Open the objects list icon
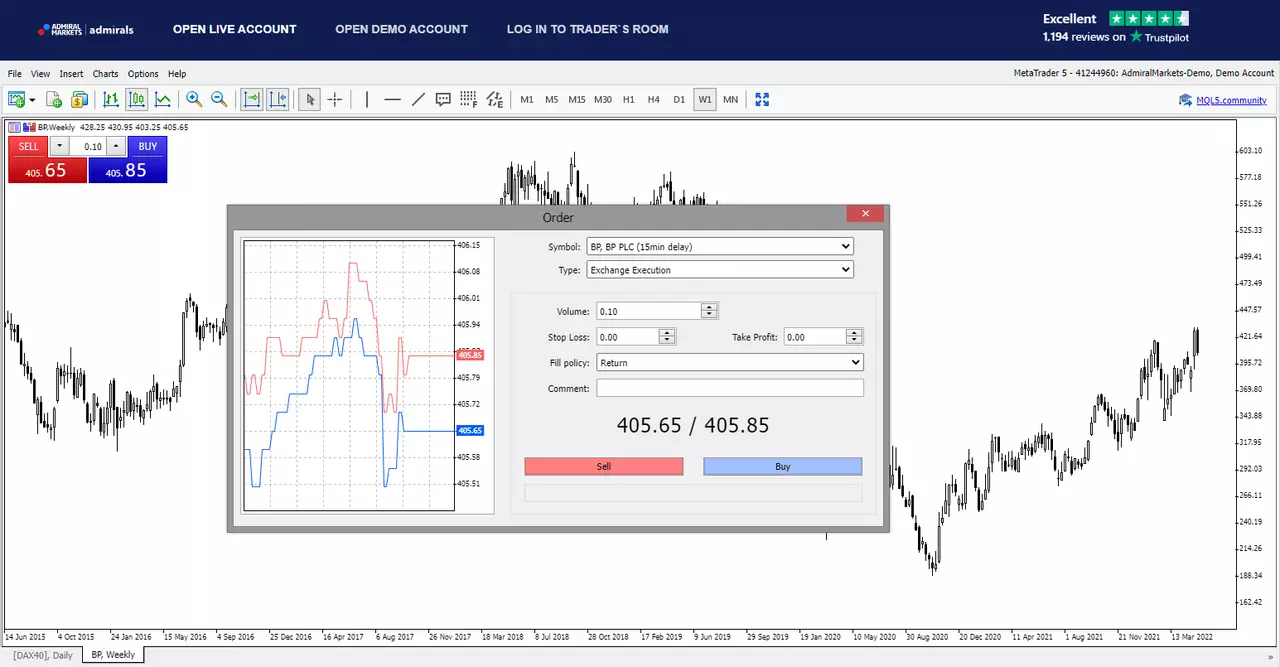 click(x=495, y=99)
